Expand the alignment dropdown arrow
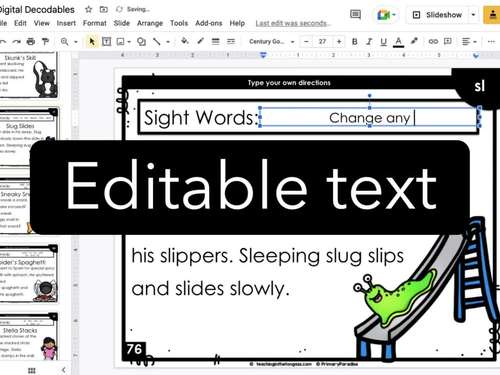 [x=475, y=42]
